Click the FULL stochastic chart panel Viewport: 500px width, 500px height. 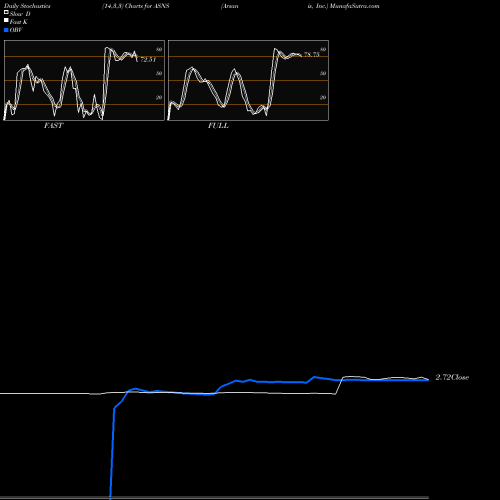coord(248,80)
